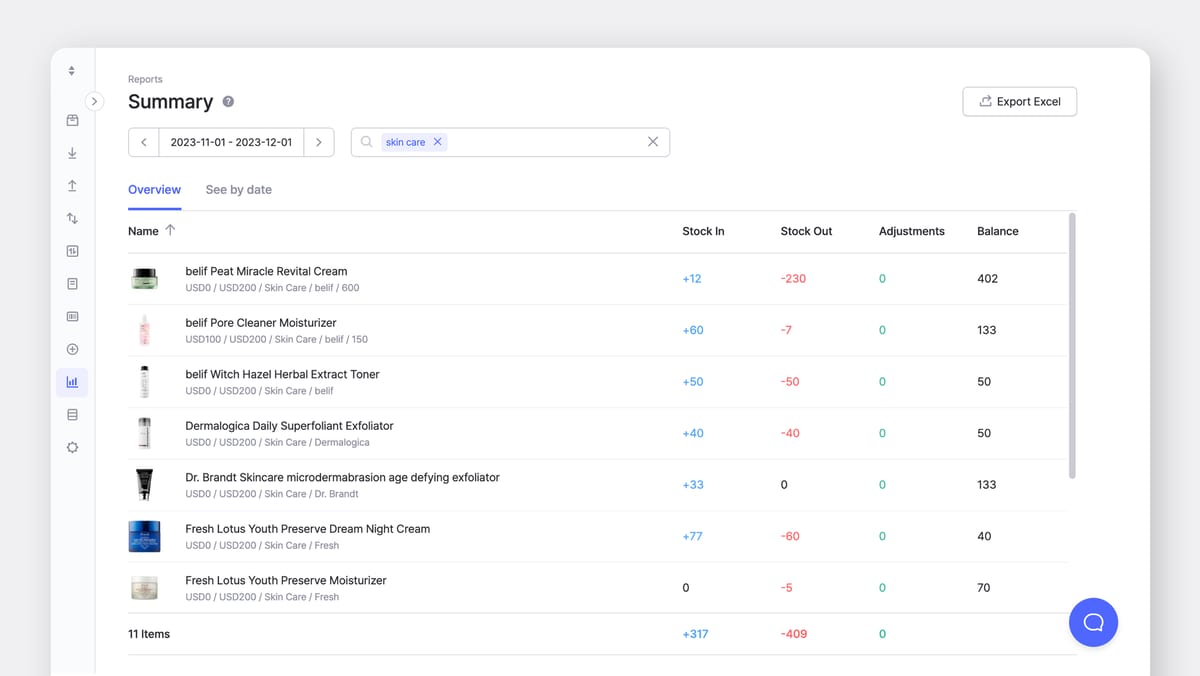Click the help icon beside Summary
The height and width of the screenshot is (676, 1200).
point(228,102)
